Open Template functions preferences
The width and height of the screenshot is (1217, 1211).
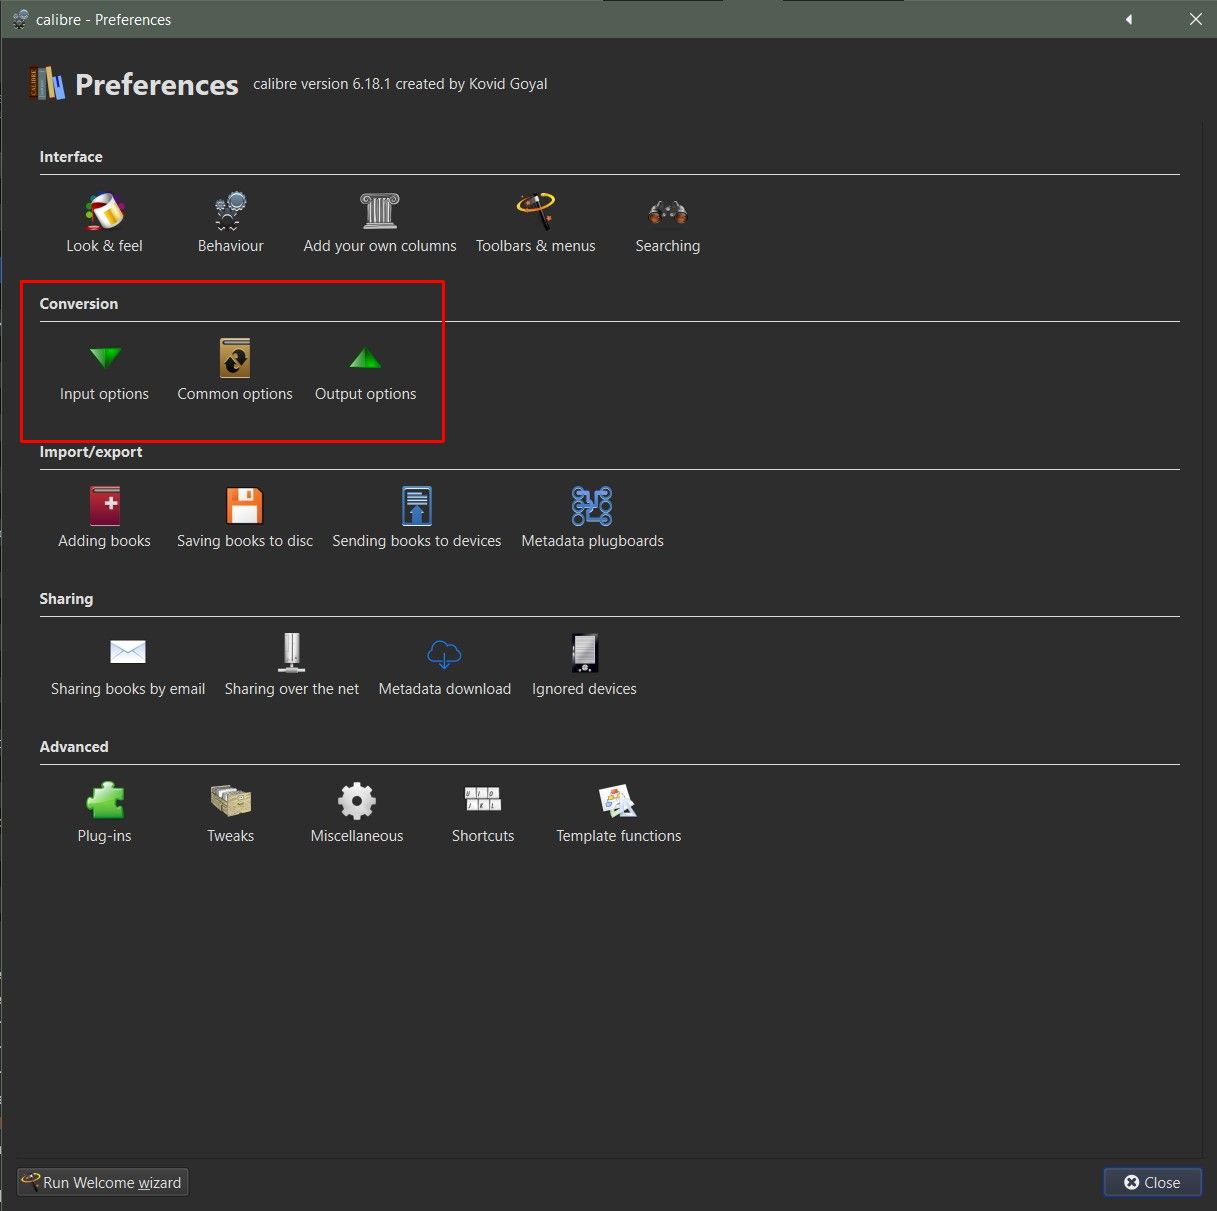[618, 814]
